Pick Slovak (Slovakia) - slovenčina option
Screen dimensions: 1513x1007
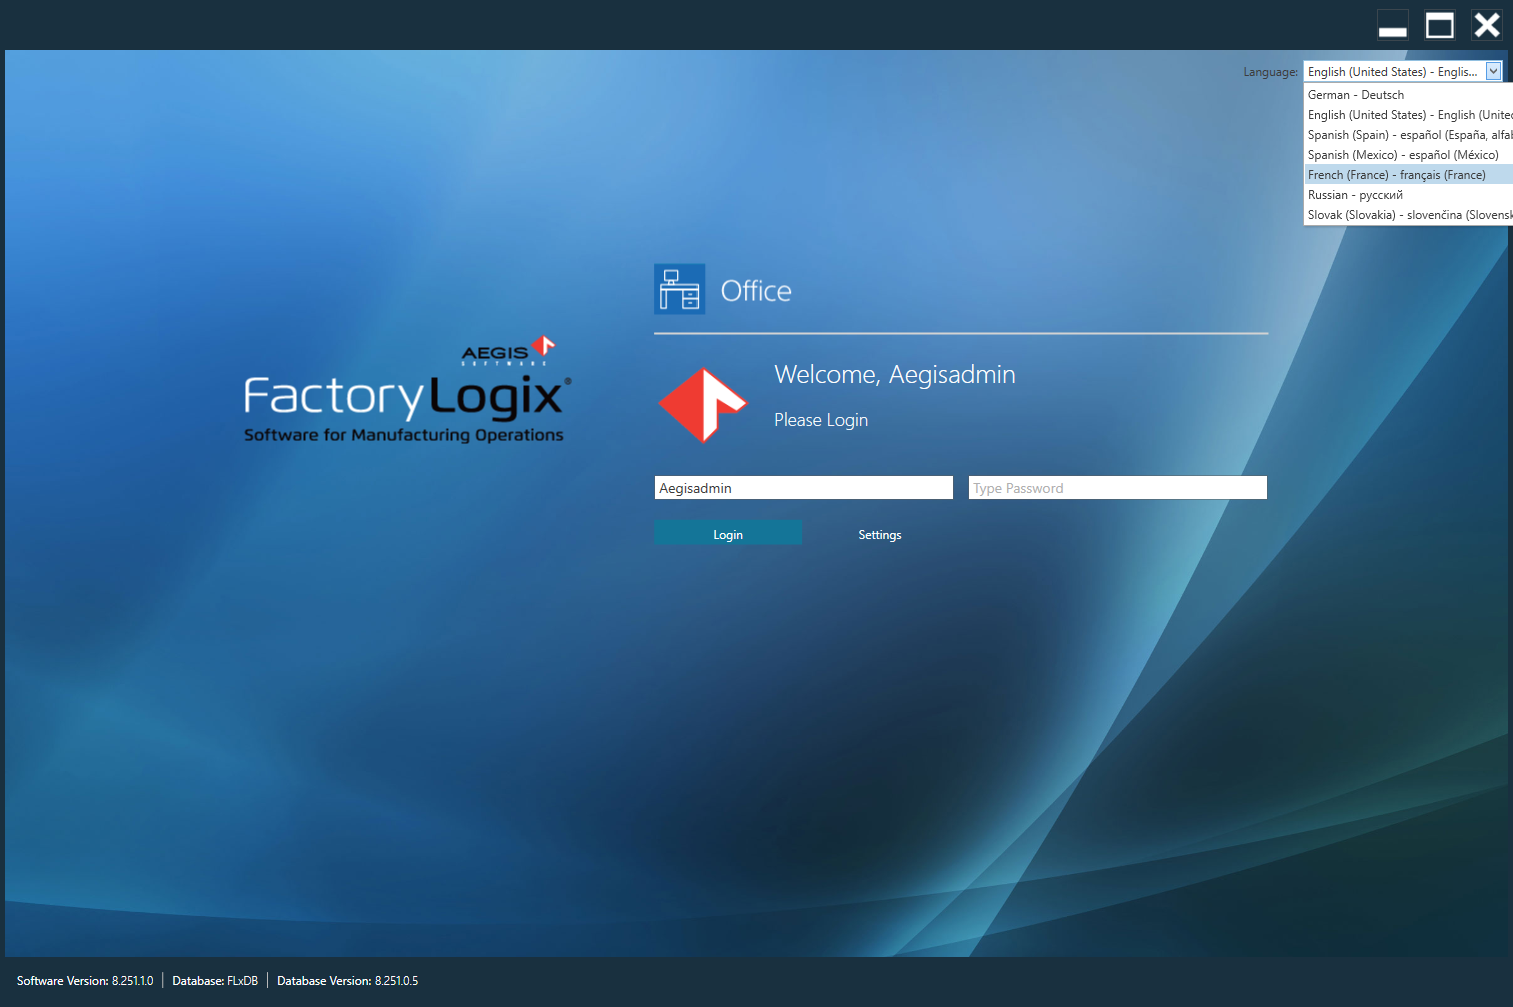coord(1400,214)
